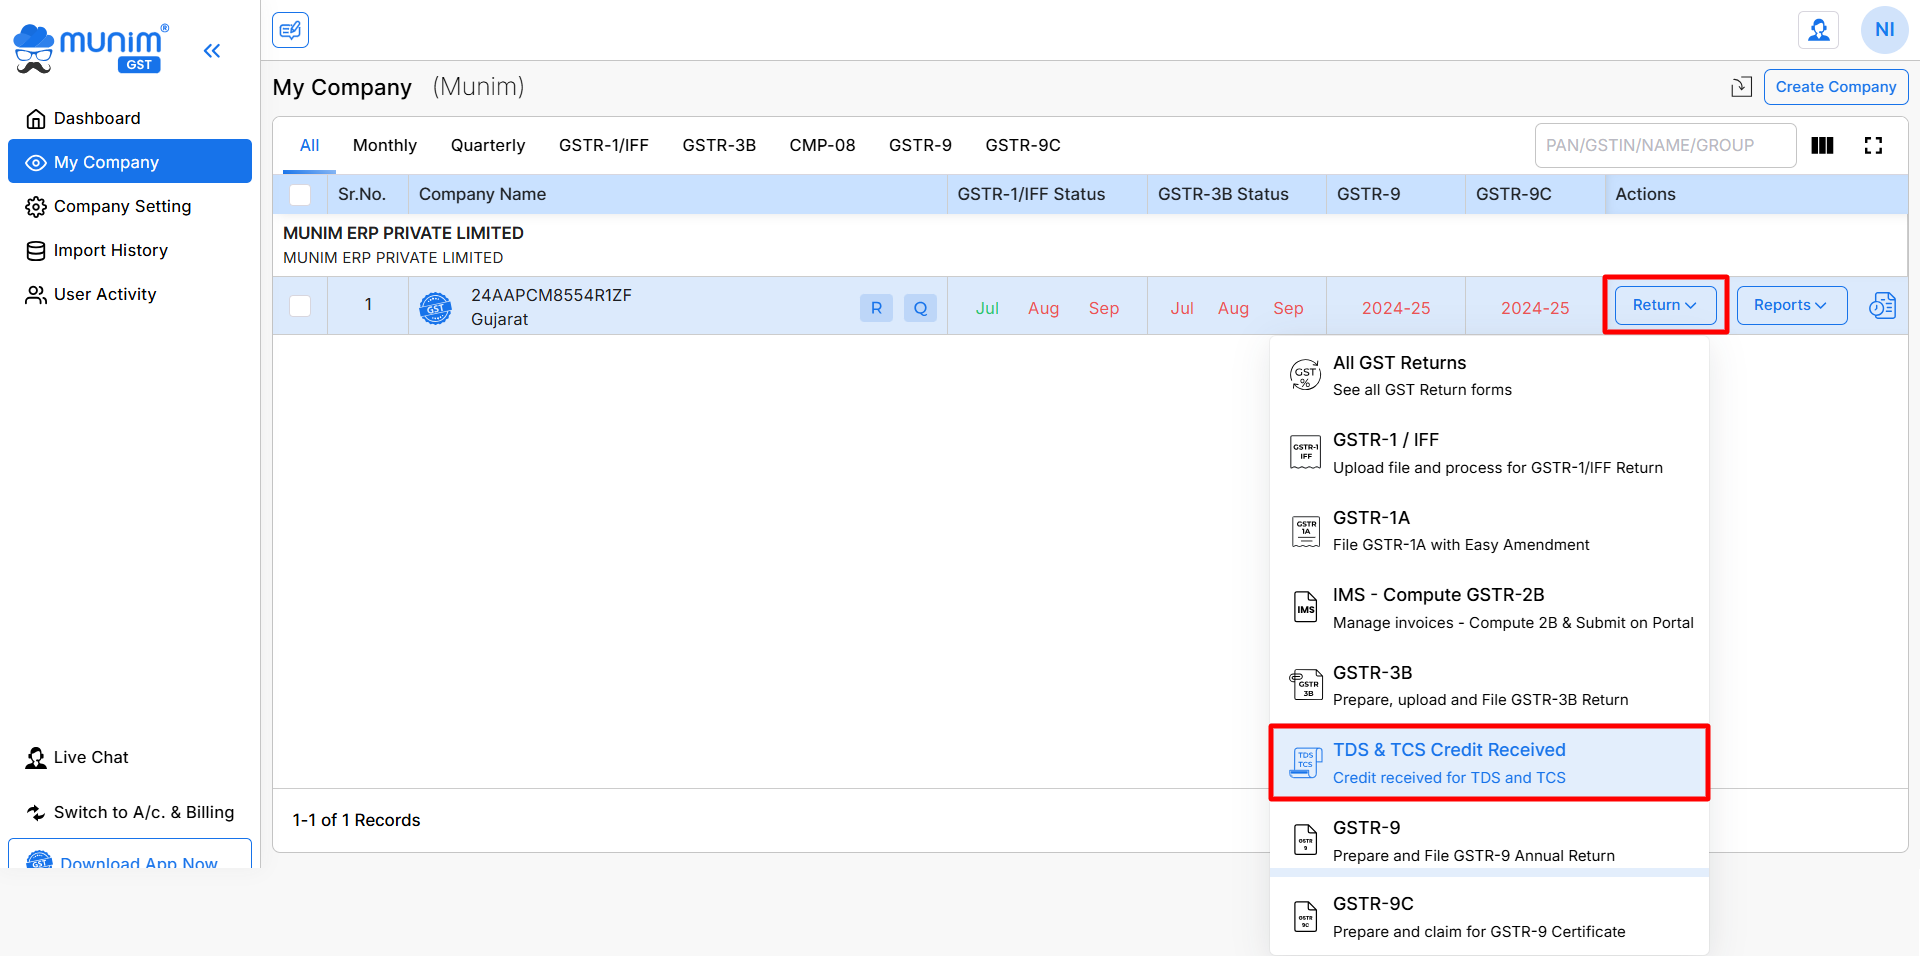Click 2024-25 in the GSTR-9 column
Screen dimensions: 1920x957
coord(1396,308)
